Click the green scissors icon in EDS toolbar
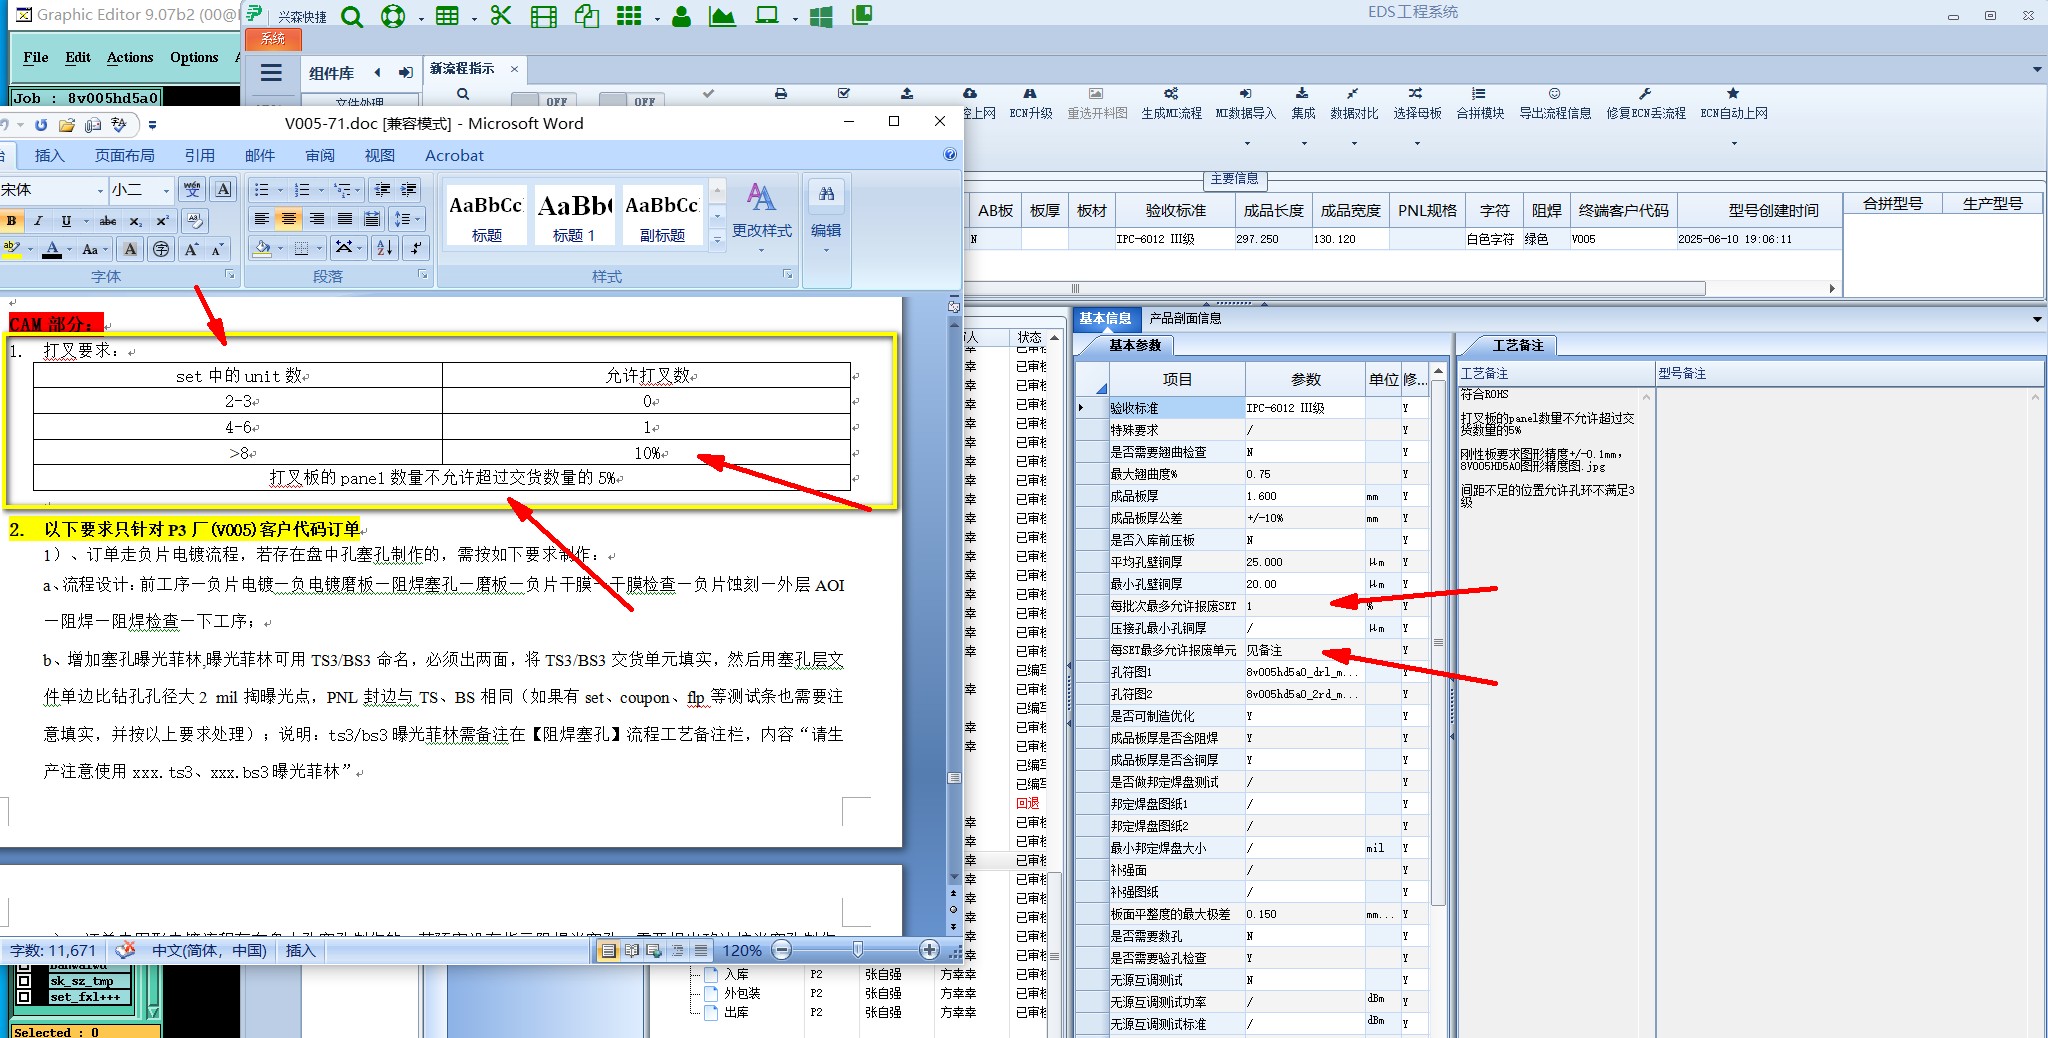 click(x=501, y=16)
